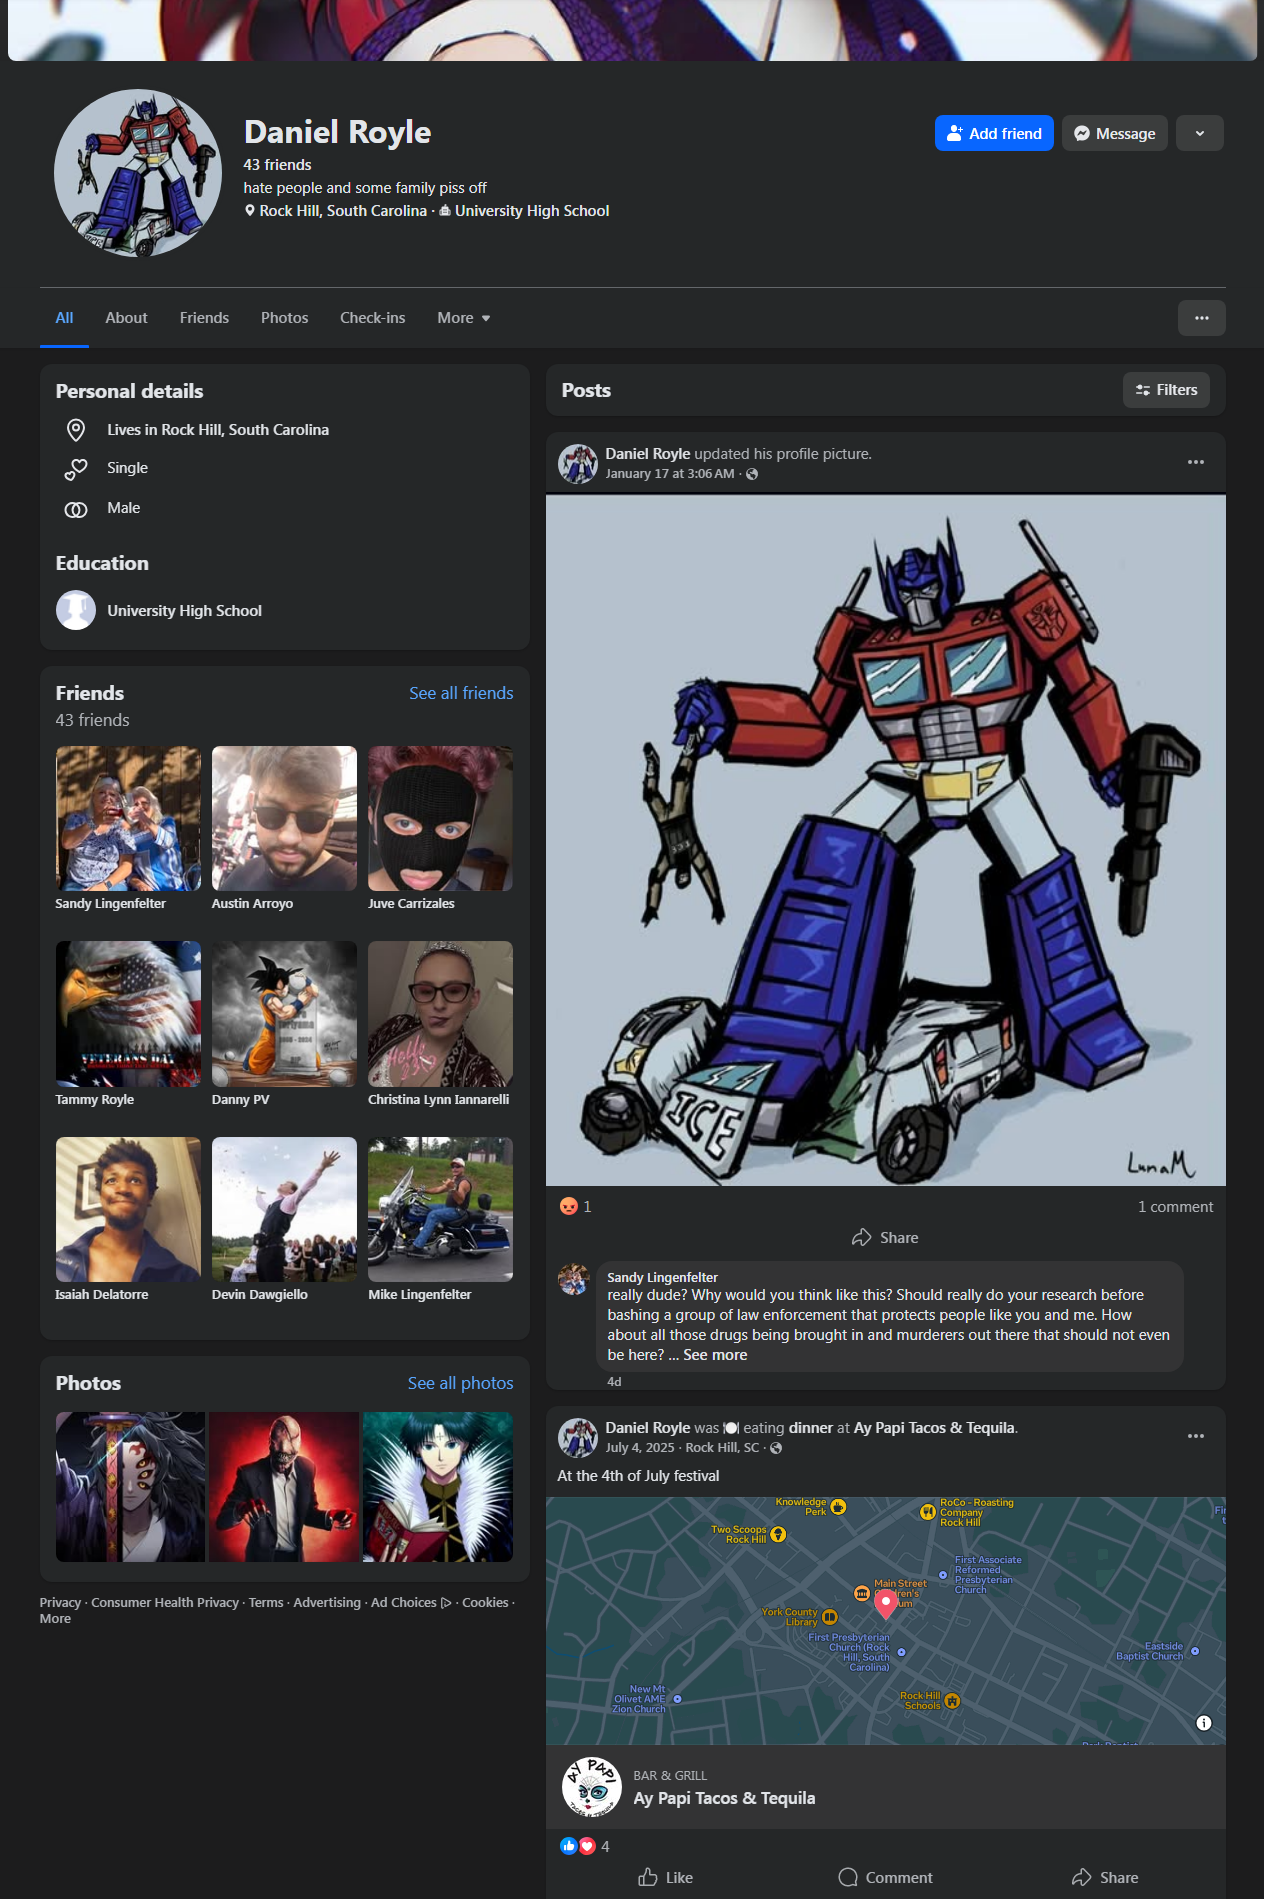Switch to the About tab
Viewport: 1264px width, 1899px height.
pyautogui.click(x=126, y=318)
